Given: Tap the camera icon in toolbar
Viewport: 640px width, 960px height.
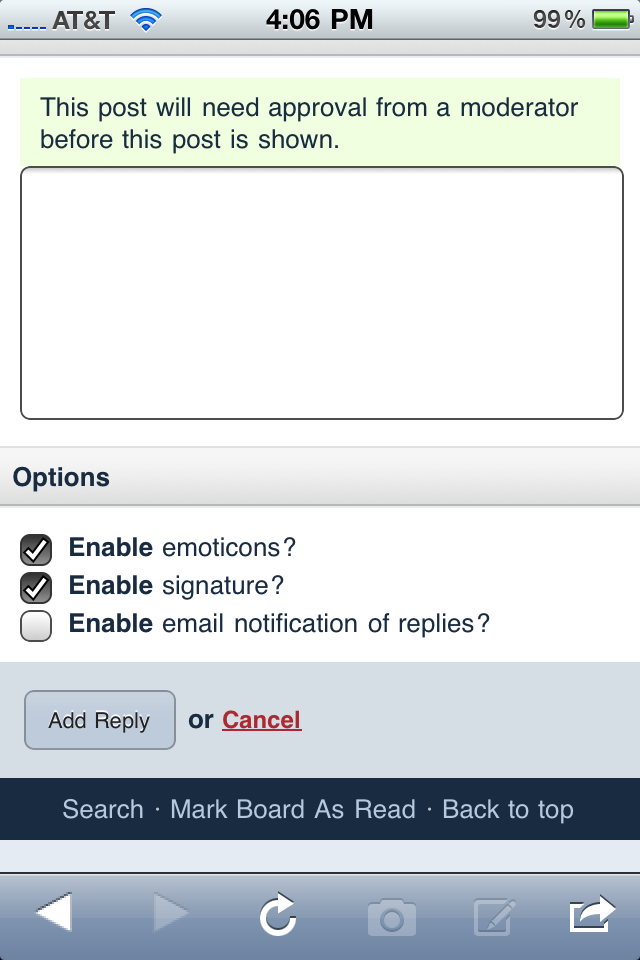Looking at the screenshot, I should pyautogui.click(x=391, y=916).
